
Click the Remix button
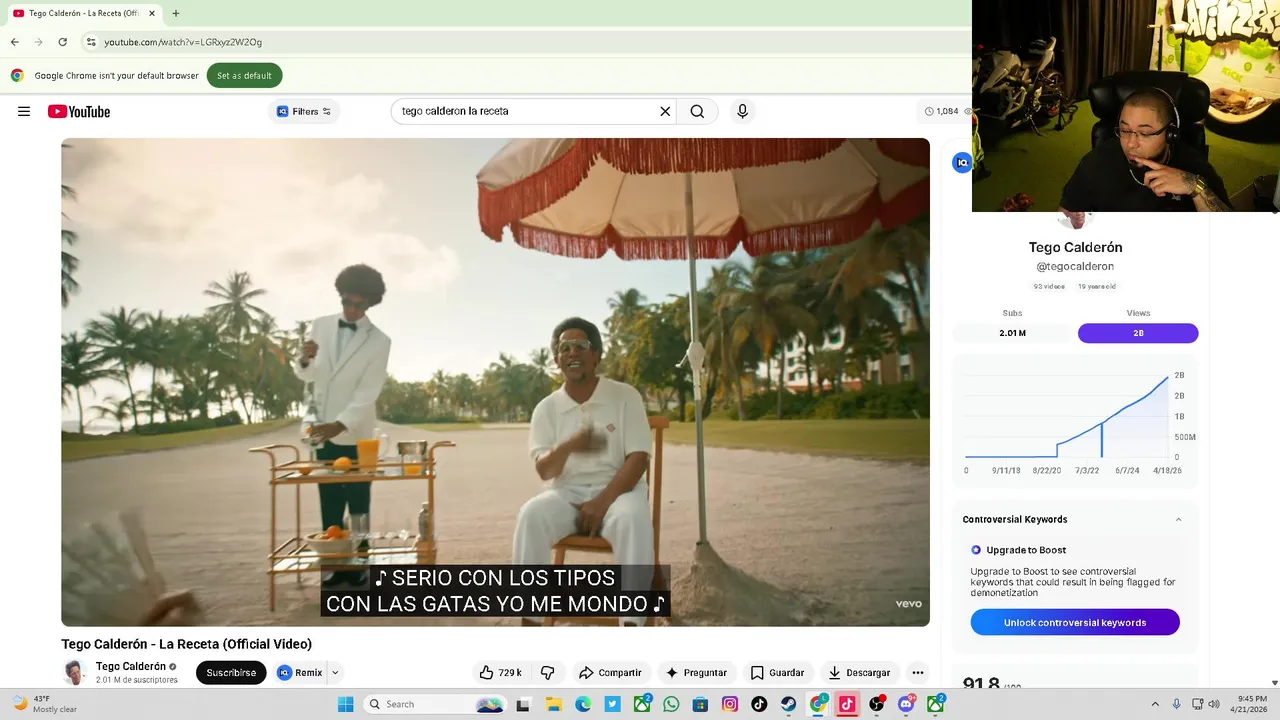(x=299, y=673)
